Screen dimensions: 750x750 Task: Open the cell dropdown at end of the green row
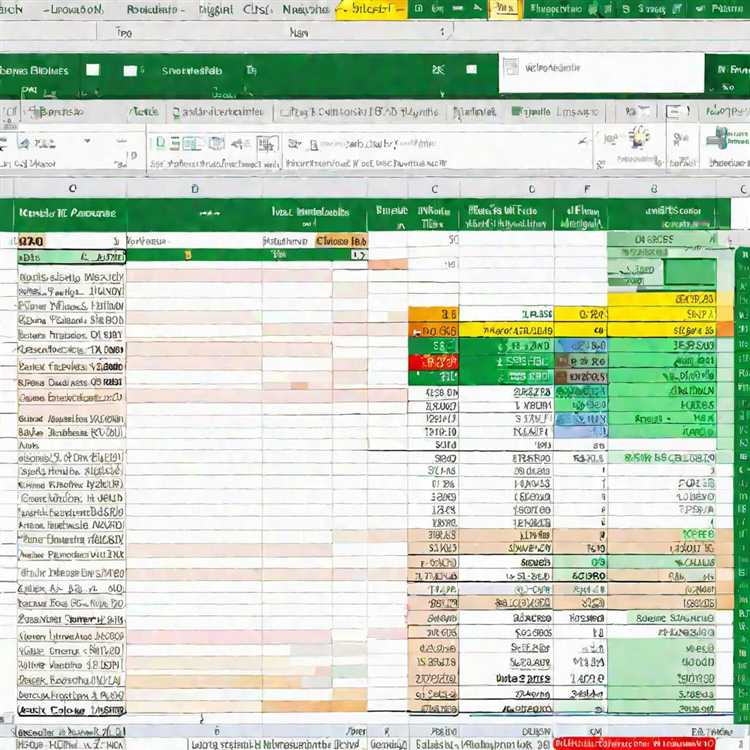coord(359,255)
